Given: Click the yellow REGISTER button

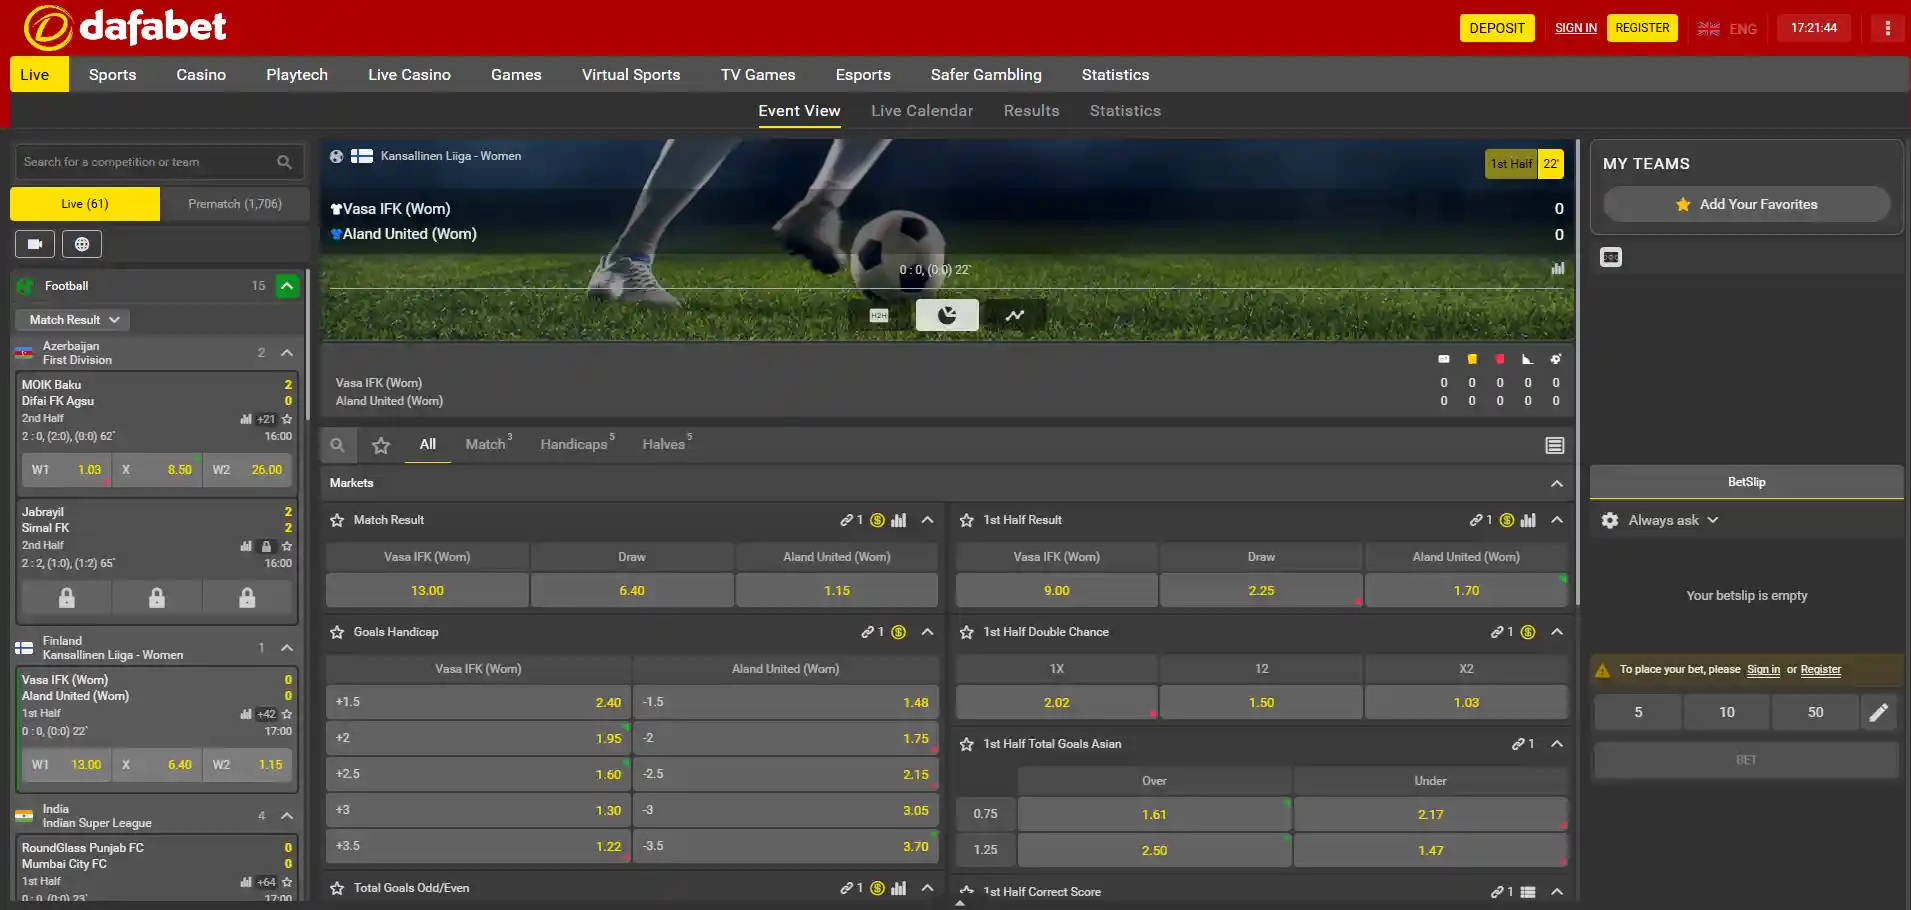Looking at the screenshot, I should tap(1642, 28).
